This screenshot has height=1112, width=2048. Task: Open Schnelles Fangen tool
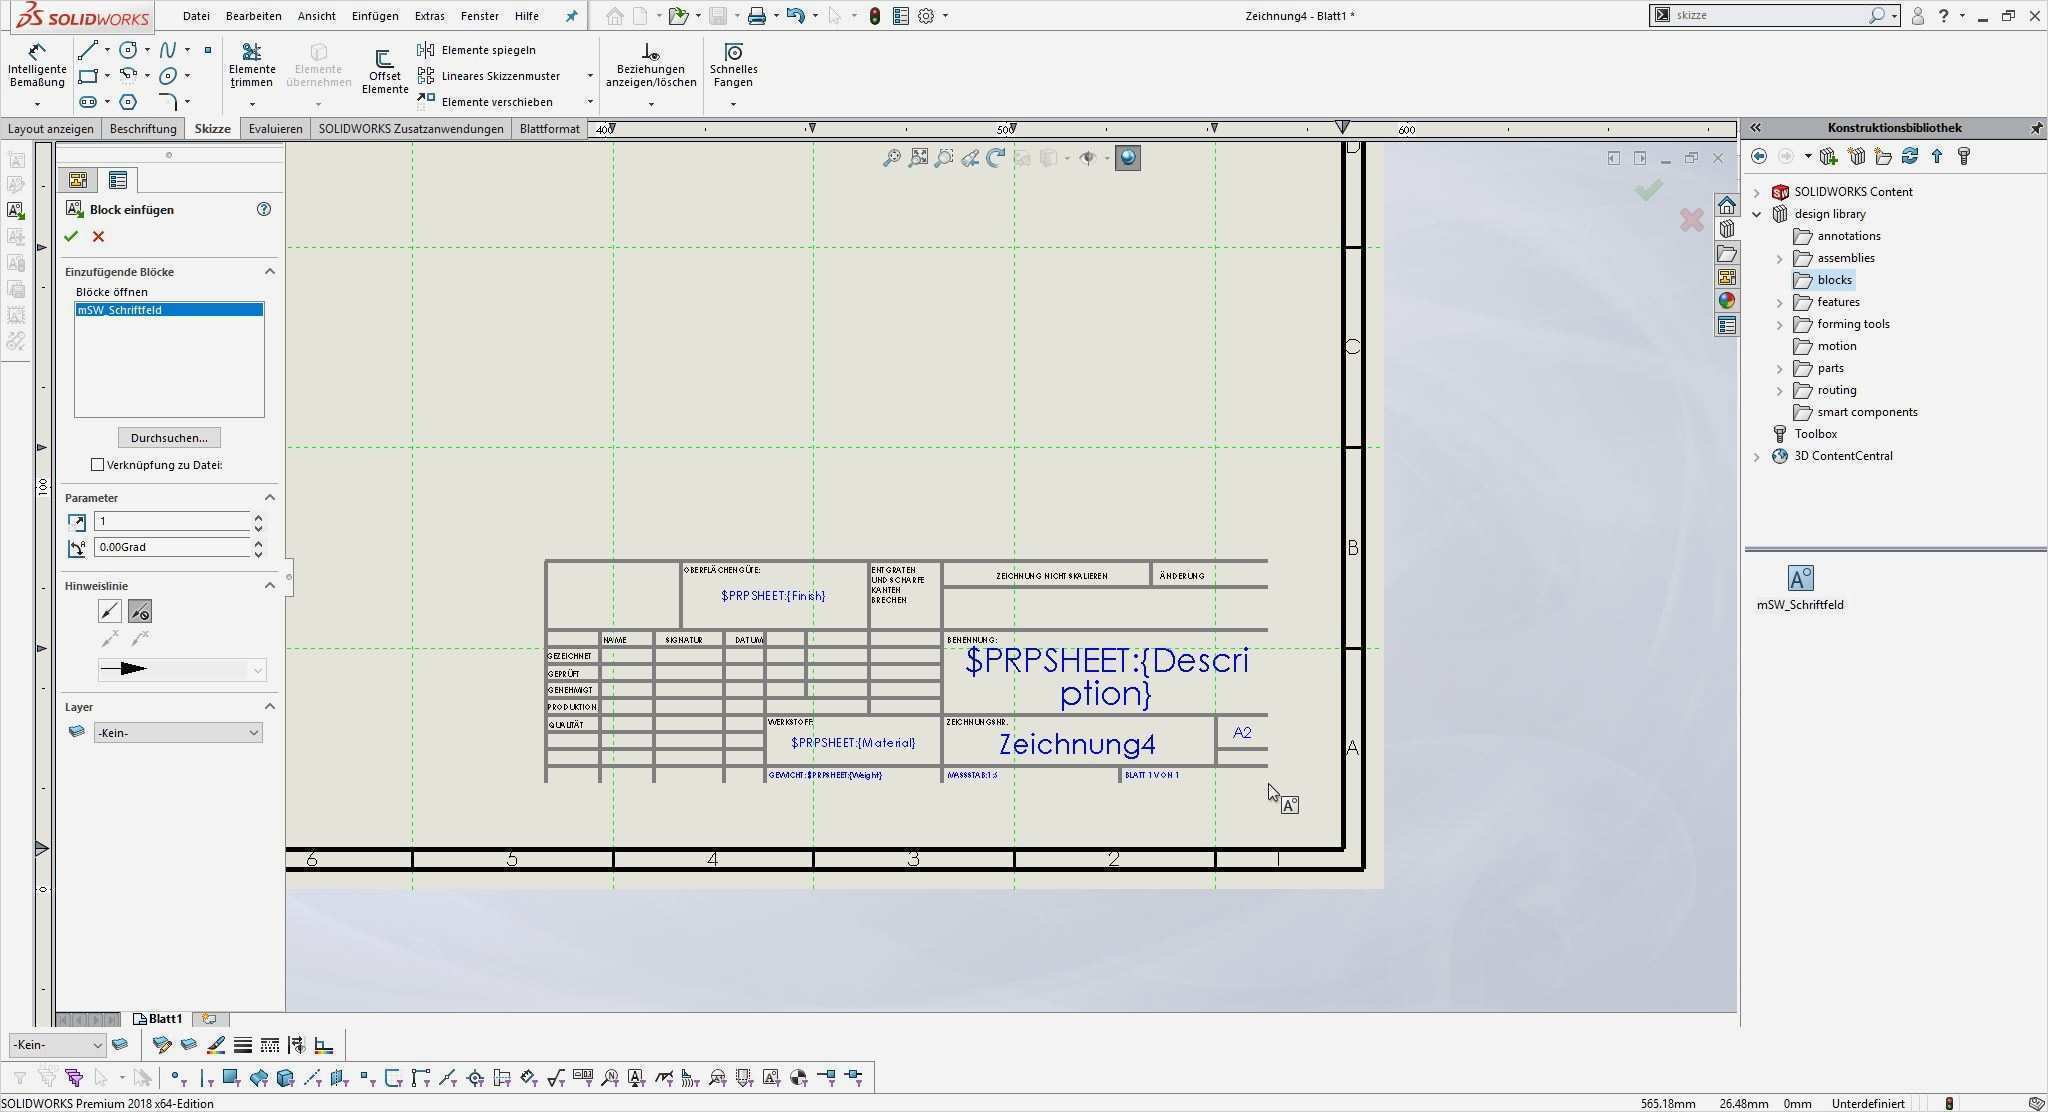point(733,66)
